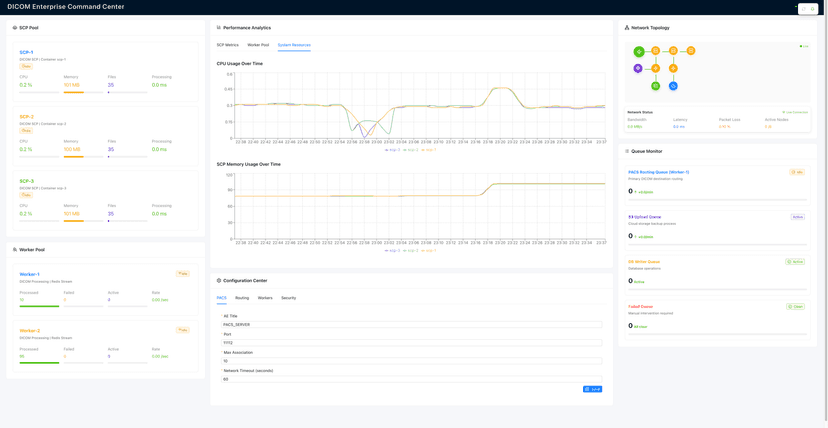This screenshot has height=428, width=828.
Task: Click the large green topology node
Action: coord(638,51)
